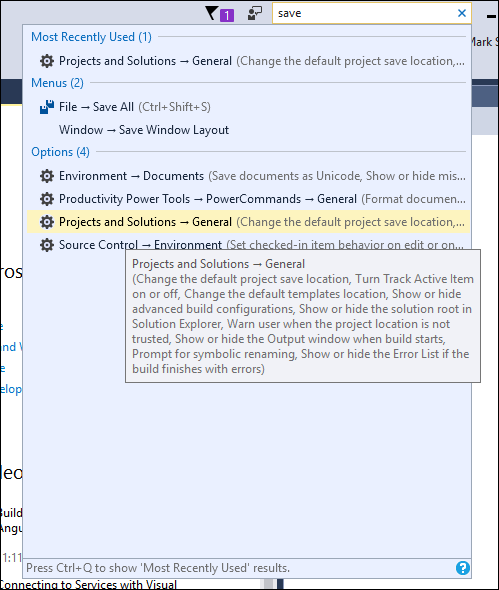Select the Most Recently Used Projects and Solutions result
The height and width of the screenshot is (590, 499).
tap(248, 61)
